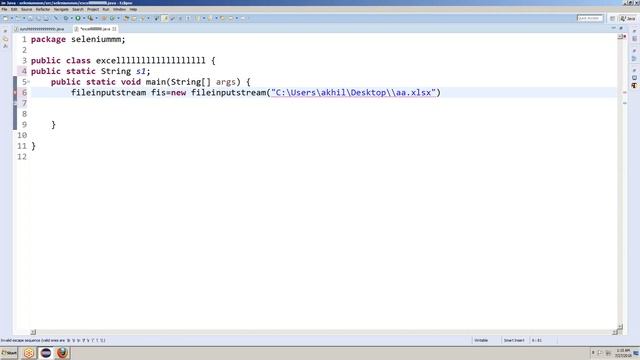
Task: Open the New file dropdown arrow
Action: pyautogui.click(x=11, y=18)
